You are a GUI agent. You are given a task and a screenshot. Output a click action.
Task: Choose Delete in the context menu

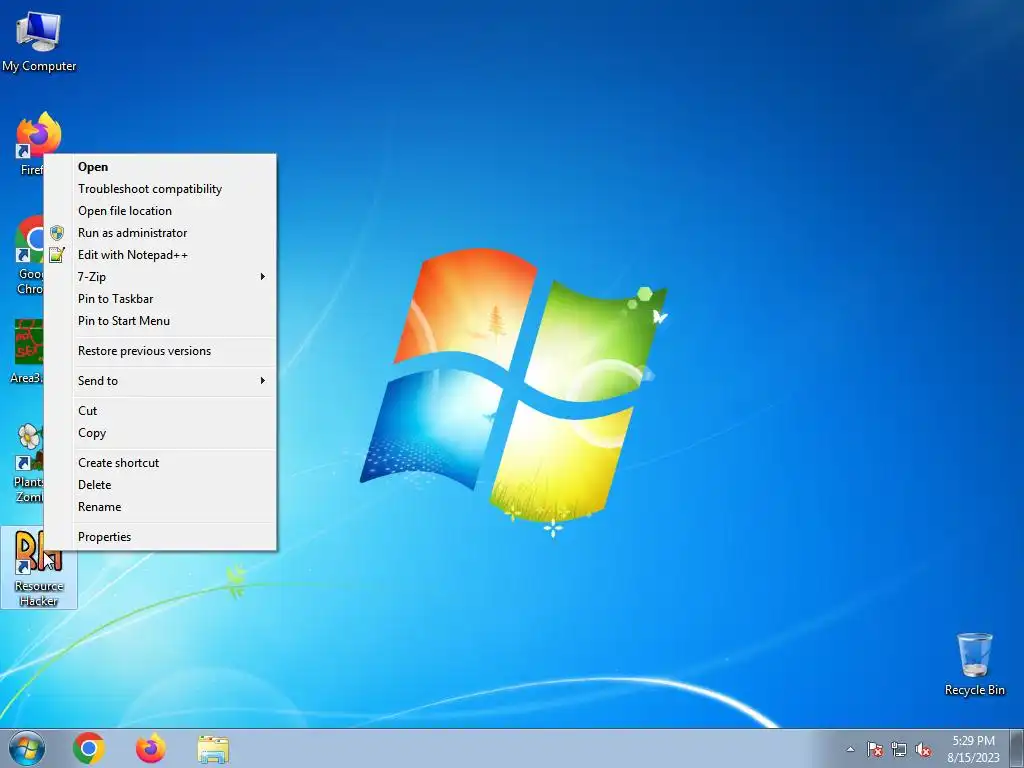click(161, 485)
